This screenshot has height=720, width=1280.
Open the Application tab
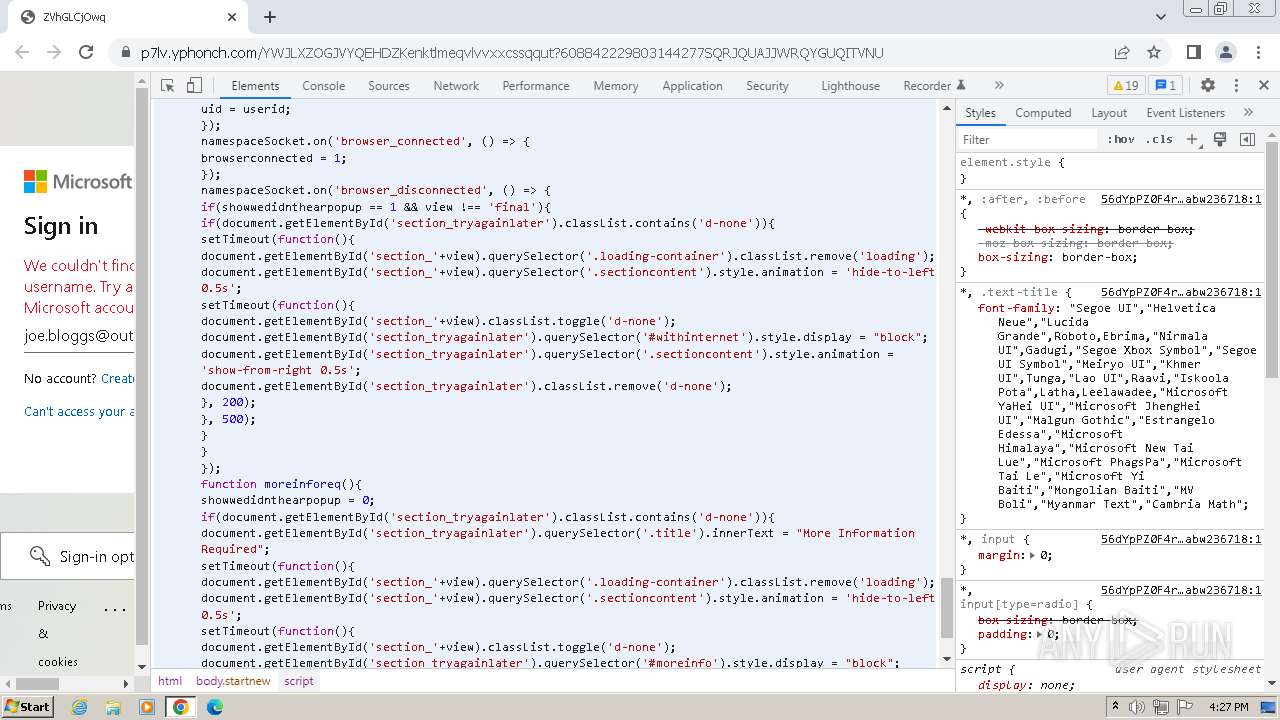pyautogui.click(x=692, y=86)
